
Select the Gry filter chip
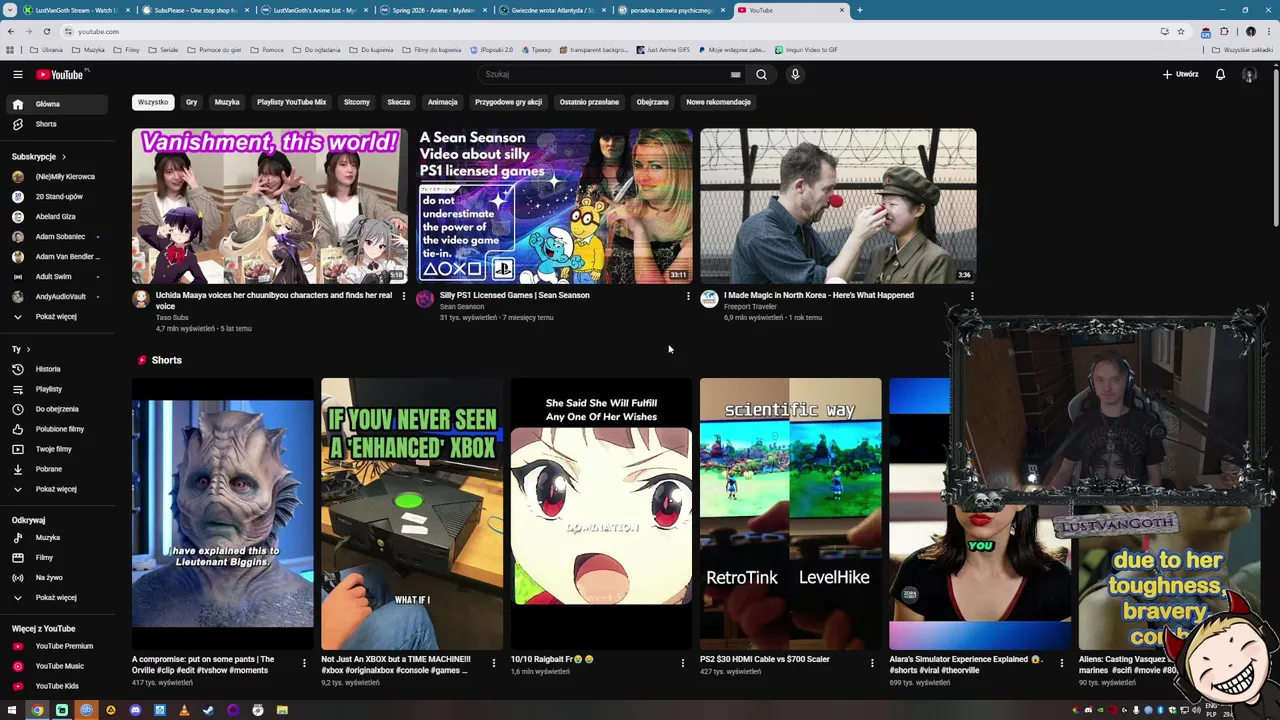(191, 102)
